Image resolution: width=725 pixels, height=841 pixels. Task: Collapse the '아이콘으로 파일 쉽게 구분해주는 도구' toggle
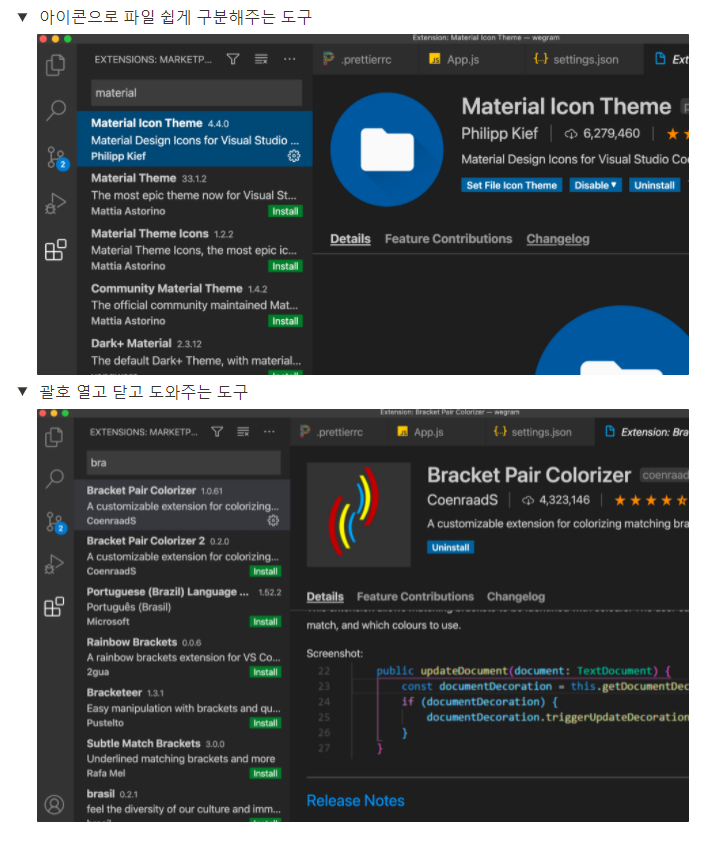coord(23,17)
